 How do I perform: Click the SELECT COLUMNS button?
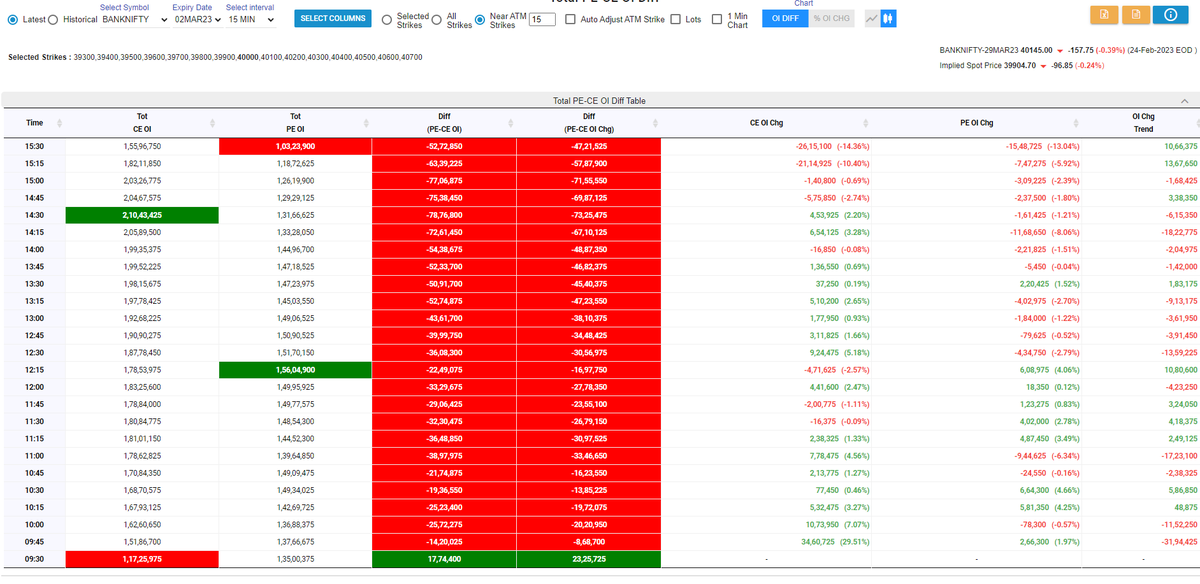[333, 19]
